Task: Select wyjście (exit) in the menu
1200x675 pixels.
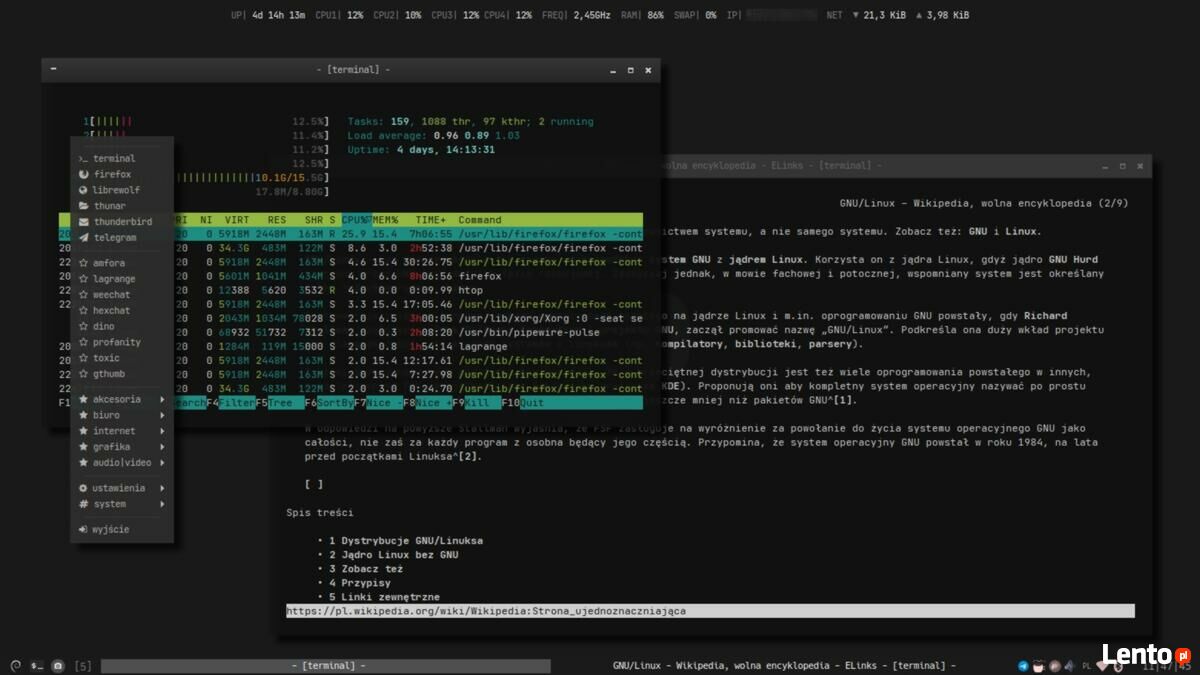Action: 121,530
